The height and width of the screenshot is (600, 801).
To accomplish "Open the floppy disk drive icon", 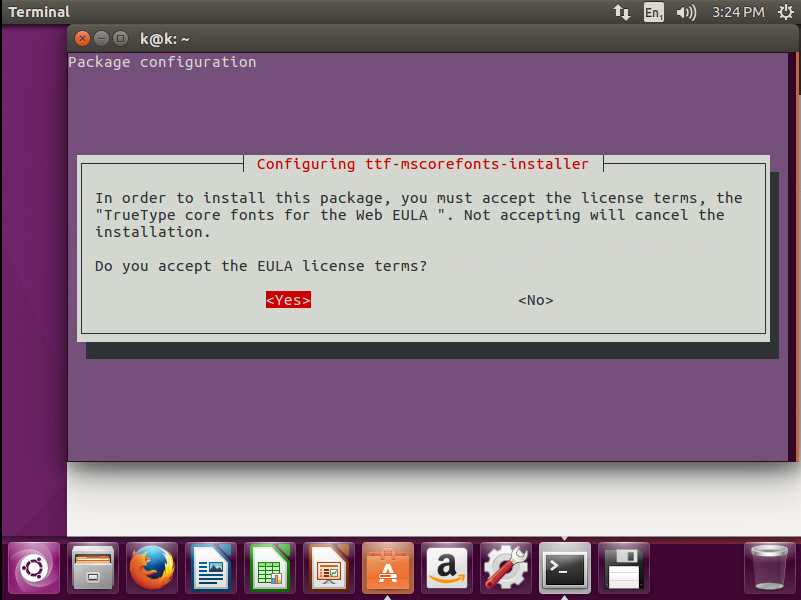I will [x=624, y=567].
